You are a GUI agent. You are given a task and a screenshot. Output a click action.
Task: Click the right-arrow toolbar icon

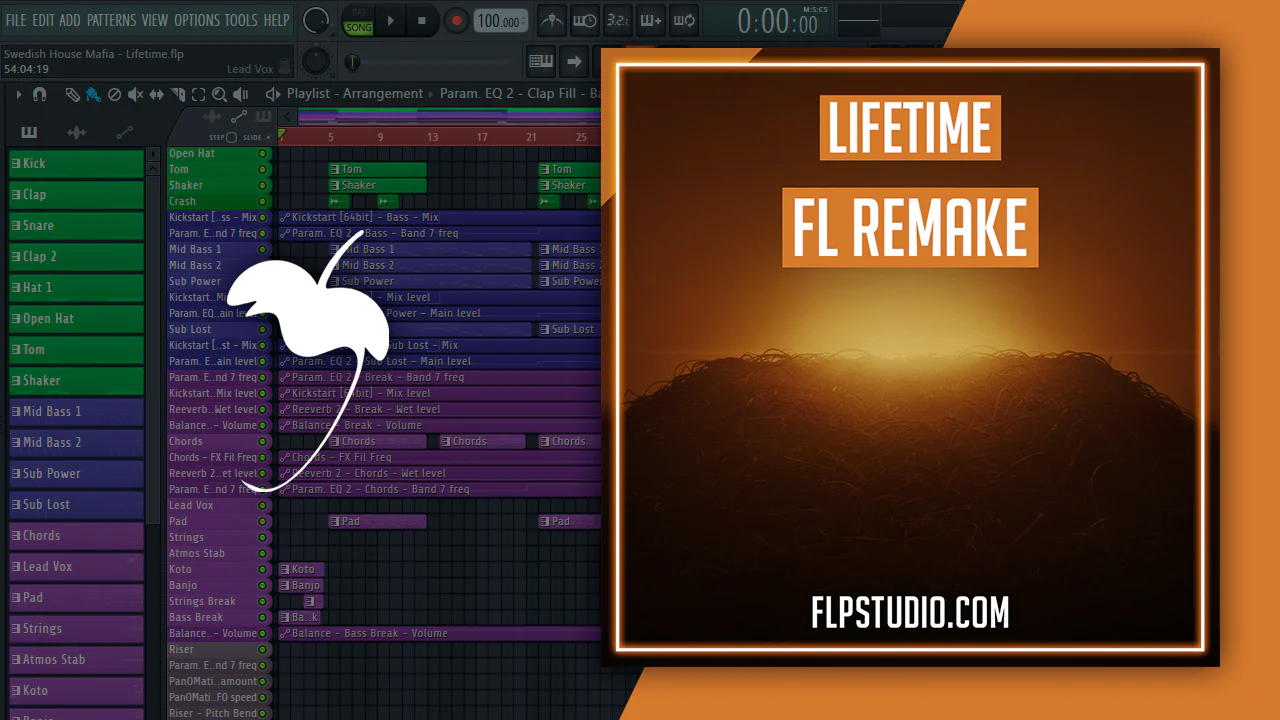tap(574, 62)
